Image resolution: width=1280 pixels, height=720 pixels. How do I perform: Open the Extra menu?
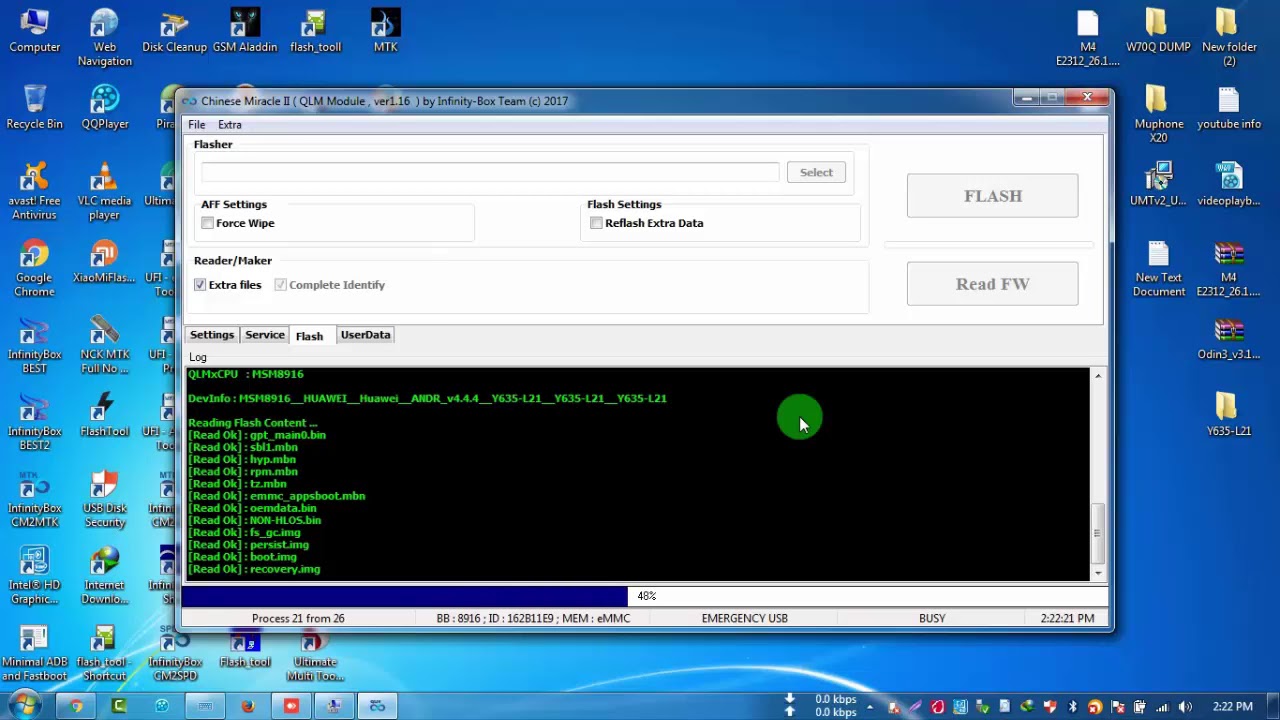[x=230, y=125]
